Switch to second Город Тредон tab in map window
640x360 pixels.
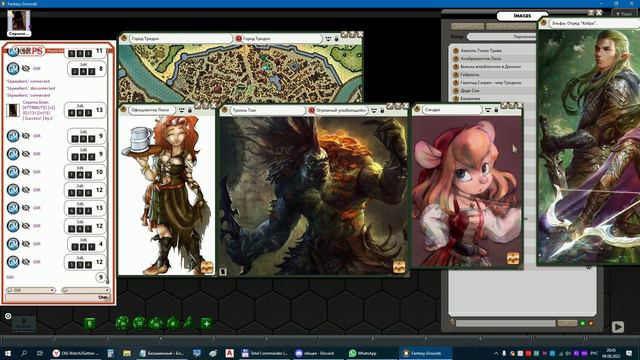click(x=278, y=38)
